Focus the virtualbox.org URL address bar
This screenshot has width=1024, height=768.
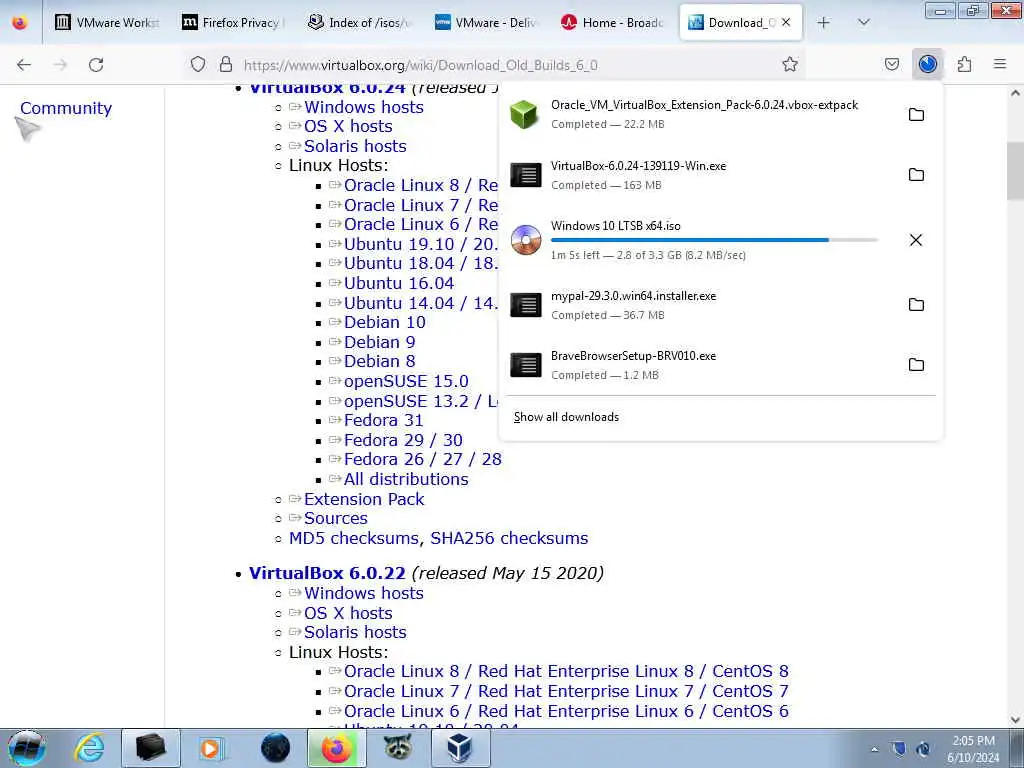tap(420, 65)
